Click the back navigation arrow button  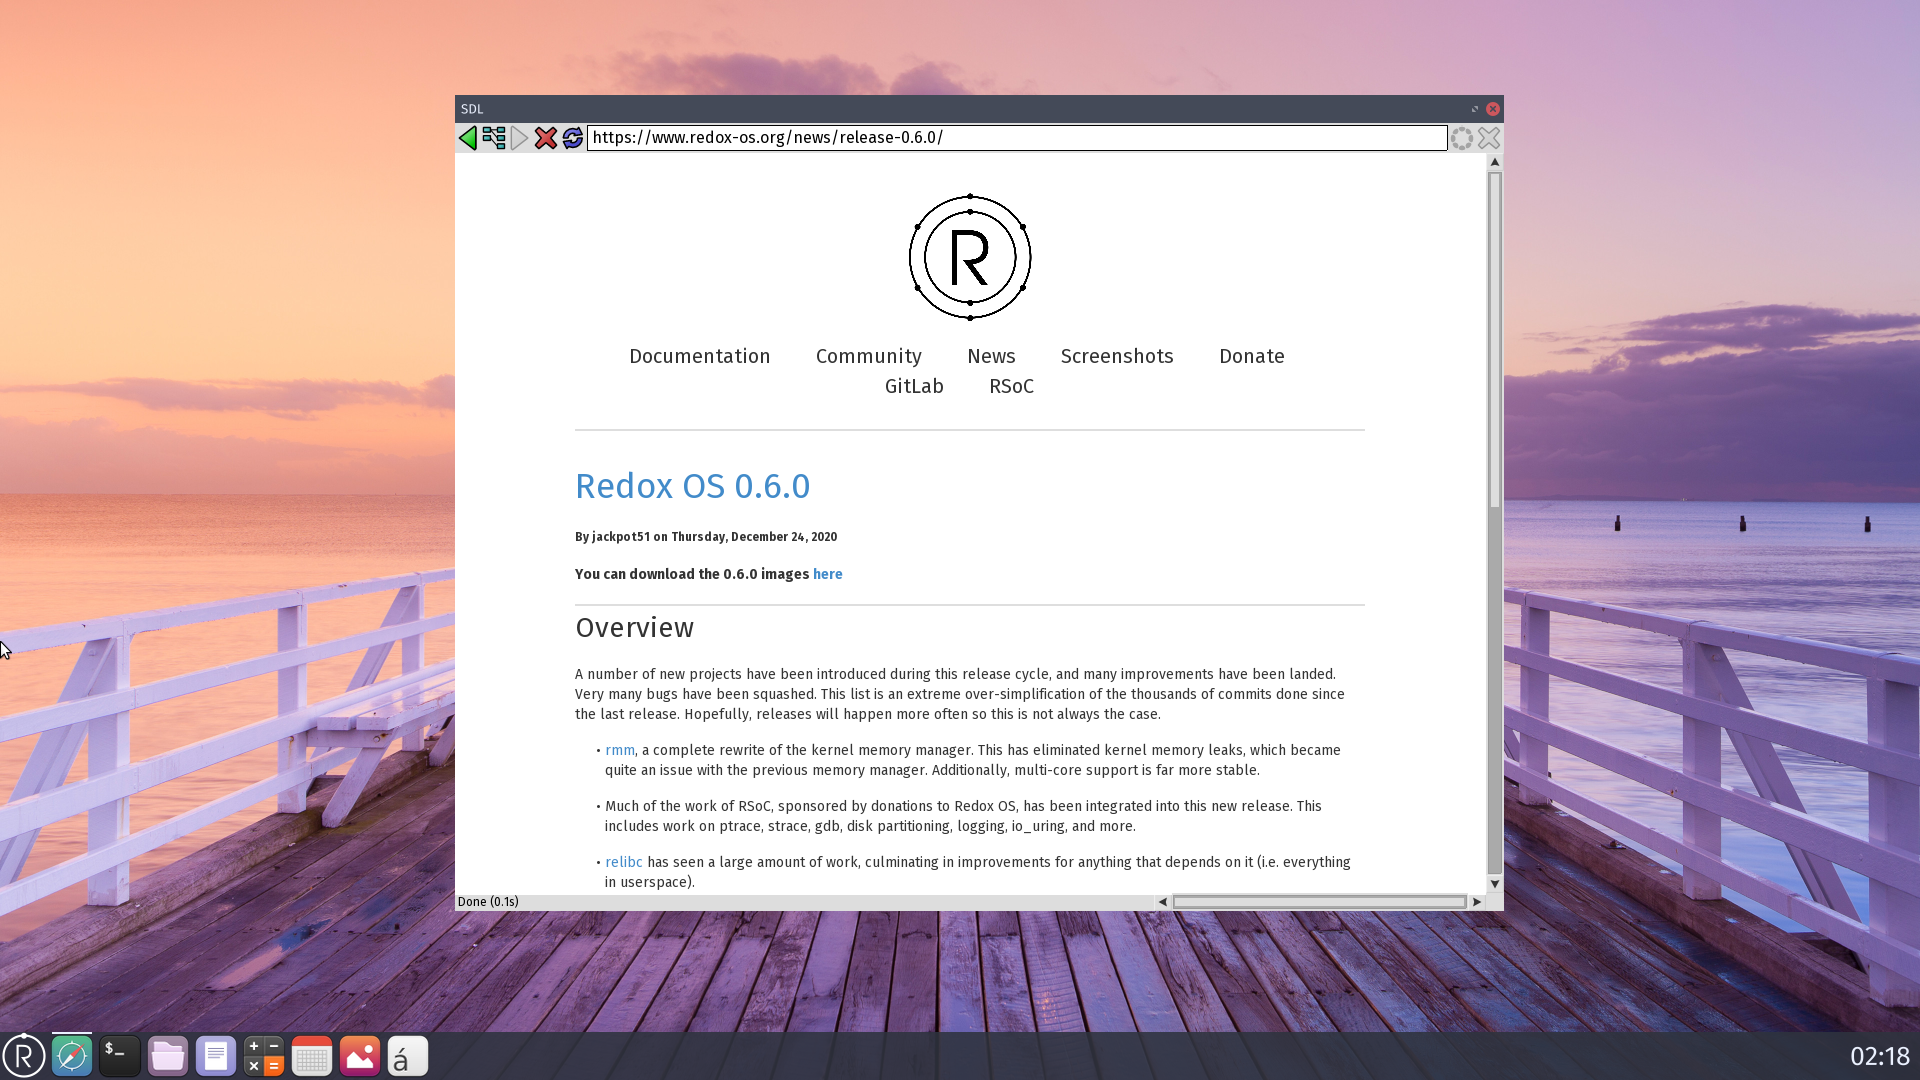coord(468,137)
